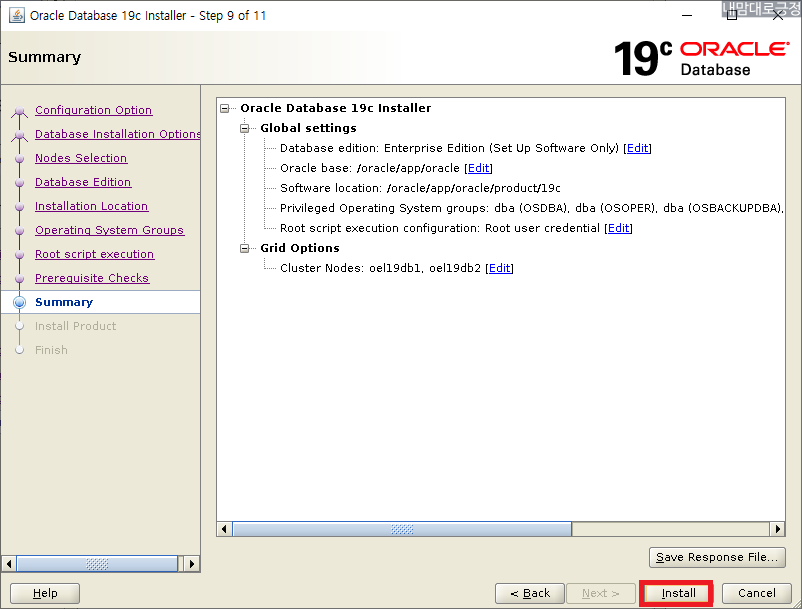
Task: Click the Database Installation Options step bullet icon
Action: [19, 134]
